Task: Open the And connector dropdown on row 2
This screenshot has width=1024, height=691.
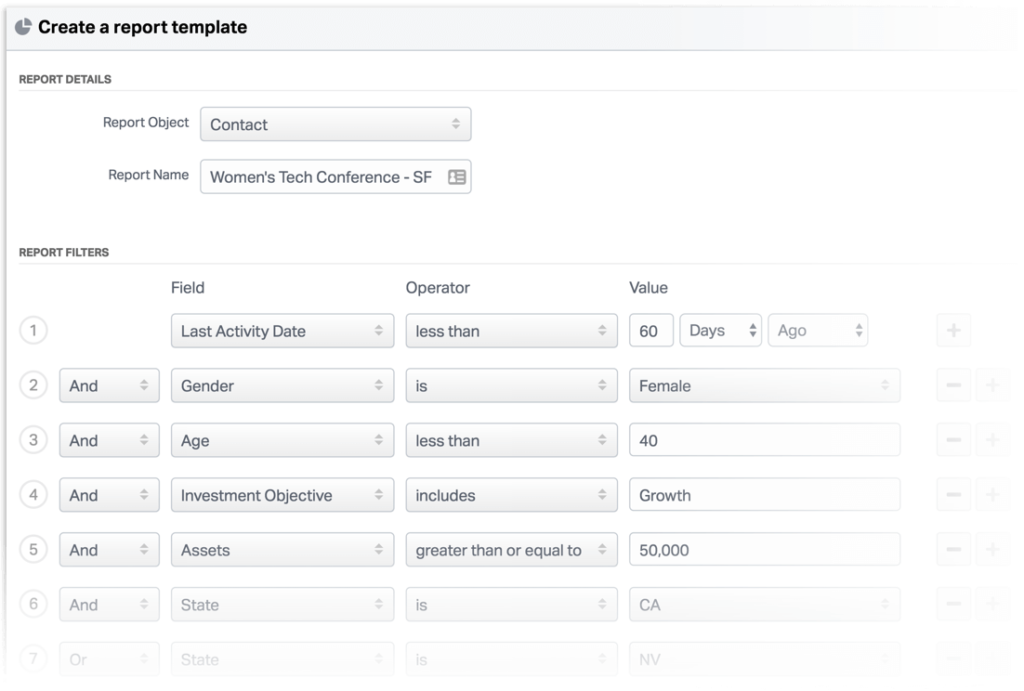Action: click(x=109, y=385)
